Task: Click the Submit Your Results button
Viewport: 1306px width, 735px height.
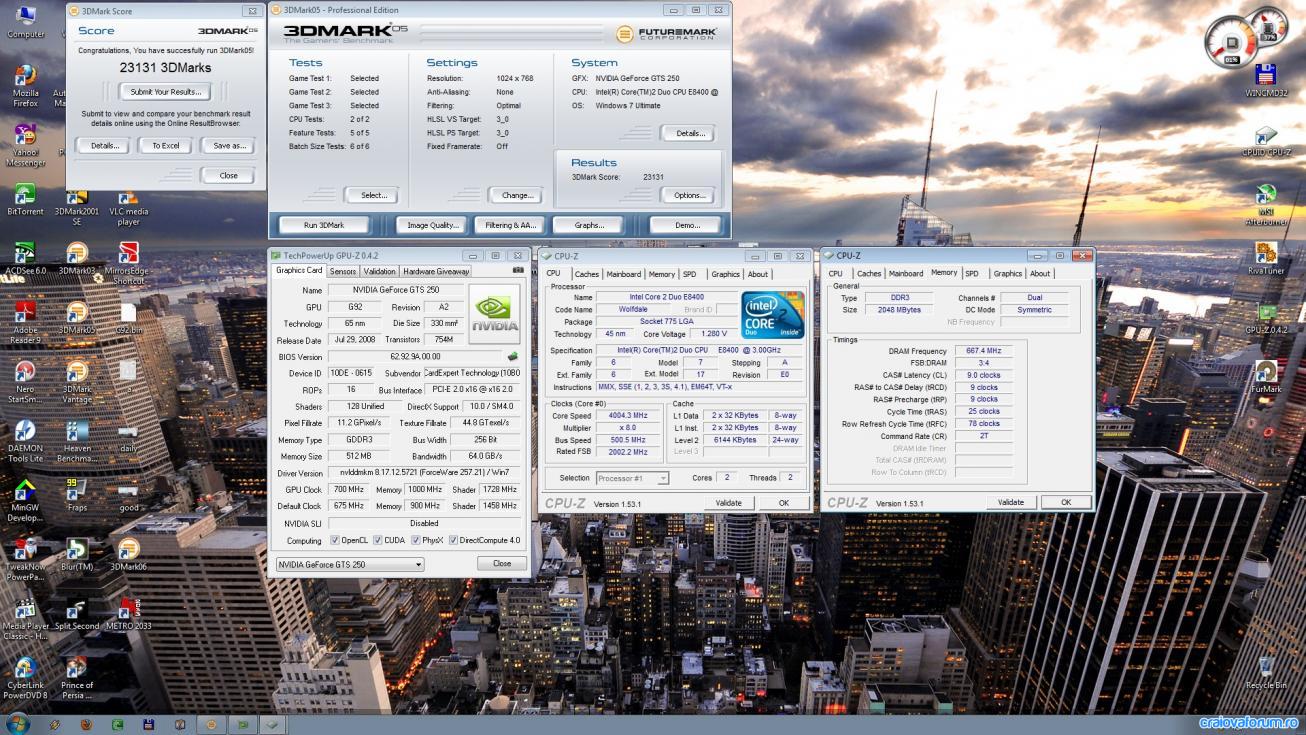Action: [x=166, y=92]
